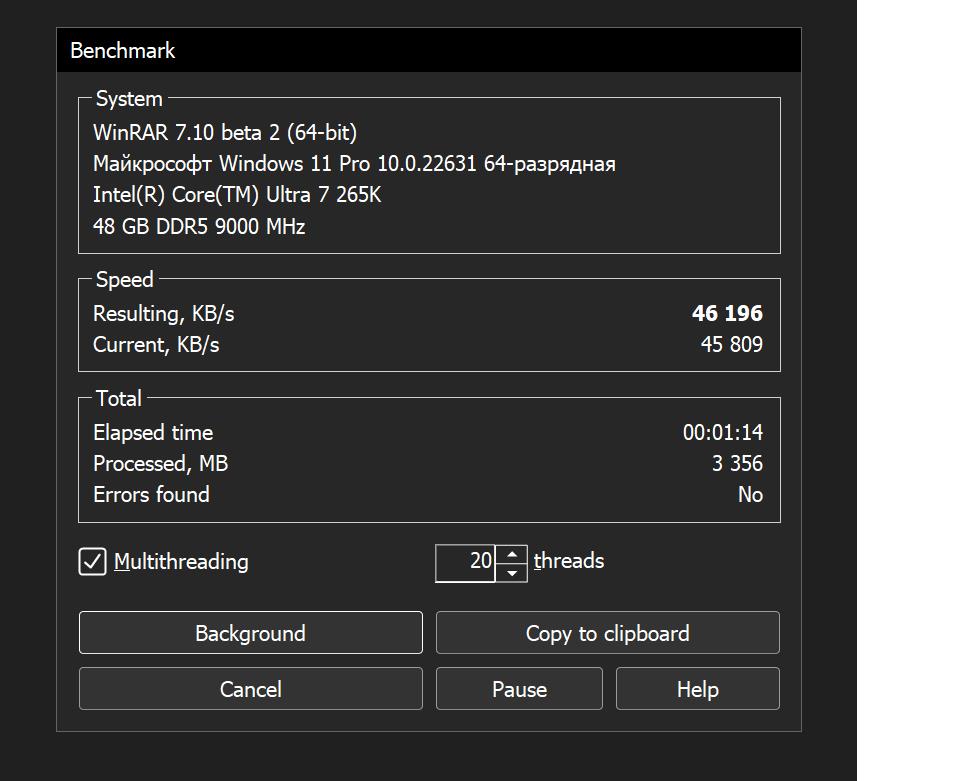
Task: Copy benchmark results to clipboard
Action: (607, 633)
